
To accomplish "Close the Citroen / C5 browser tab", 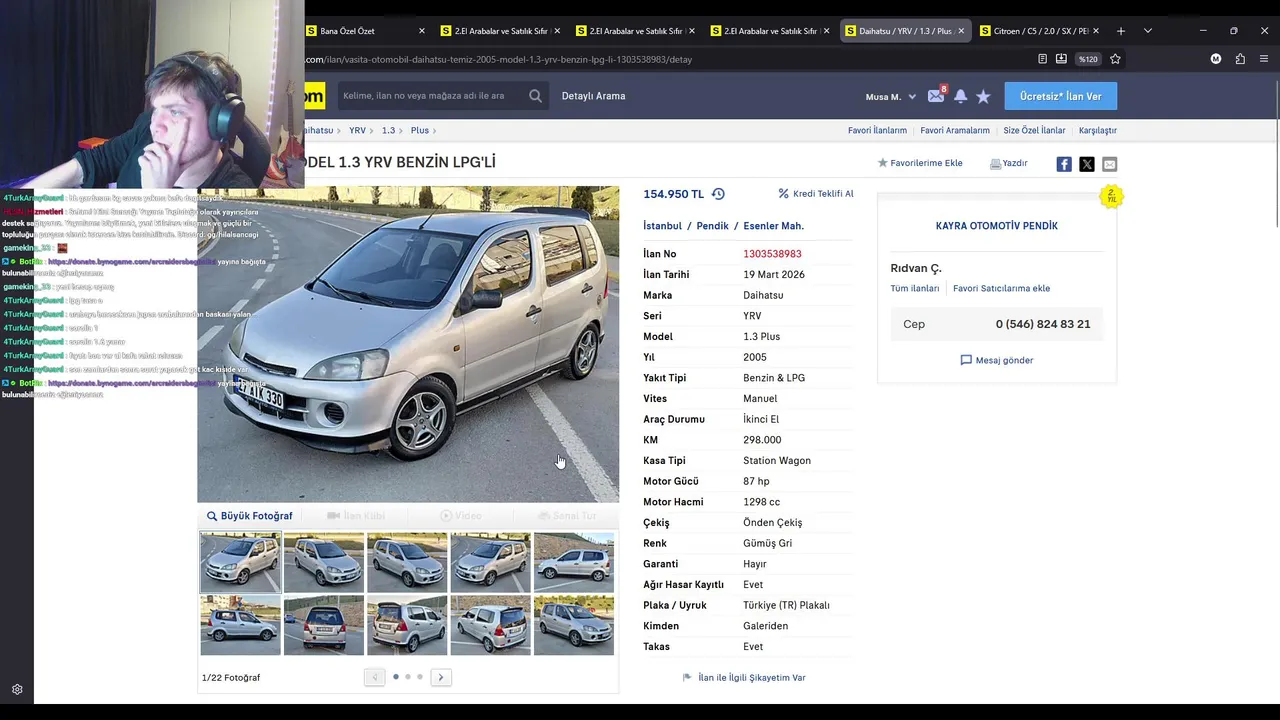I will 1096,31.
